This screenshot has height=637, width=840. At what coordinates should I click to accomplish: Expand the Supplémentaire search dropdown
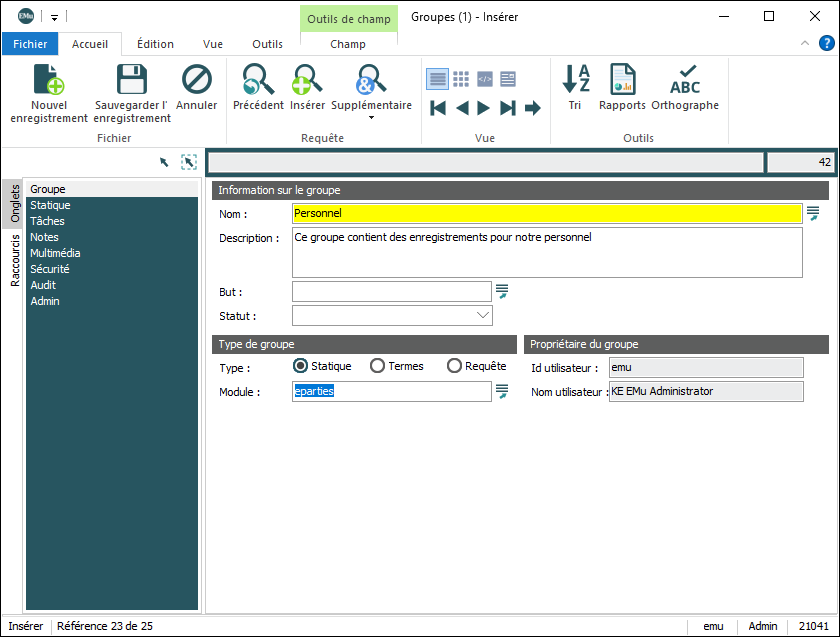tap(371, 118)
